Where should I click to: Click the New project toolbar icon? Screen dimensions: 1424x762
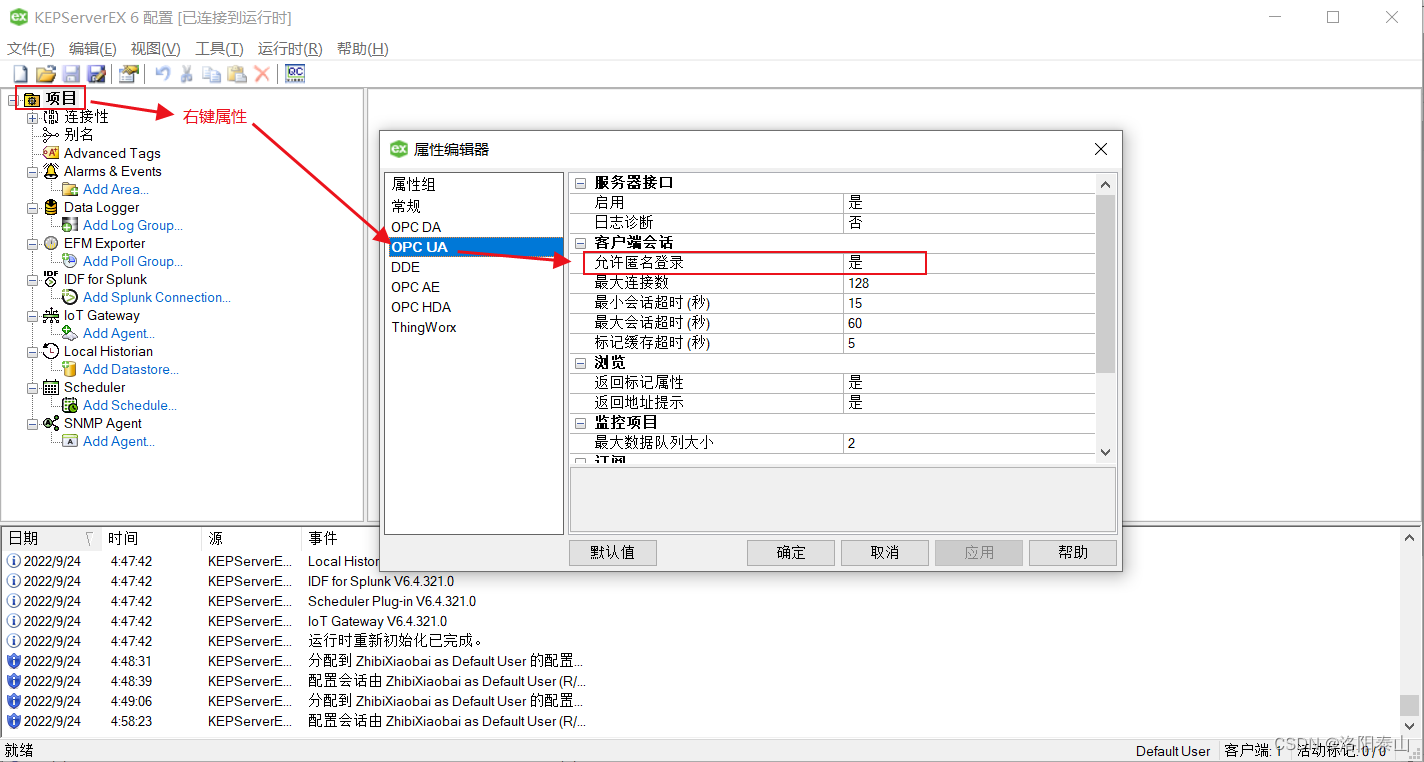[x=20, y=73]
